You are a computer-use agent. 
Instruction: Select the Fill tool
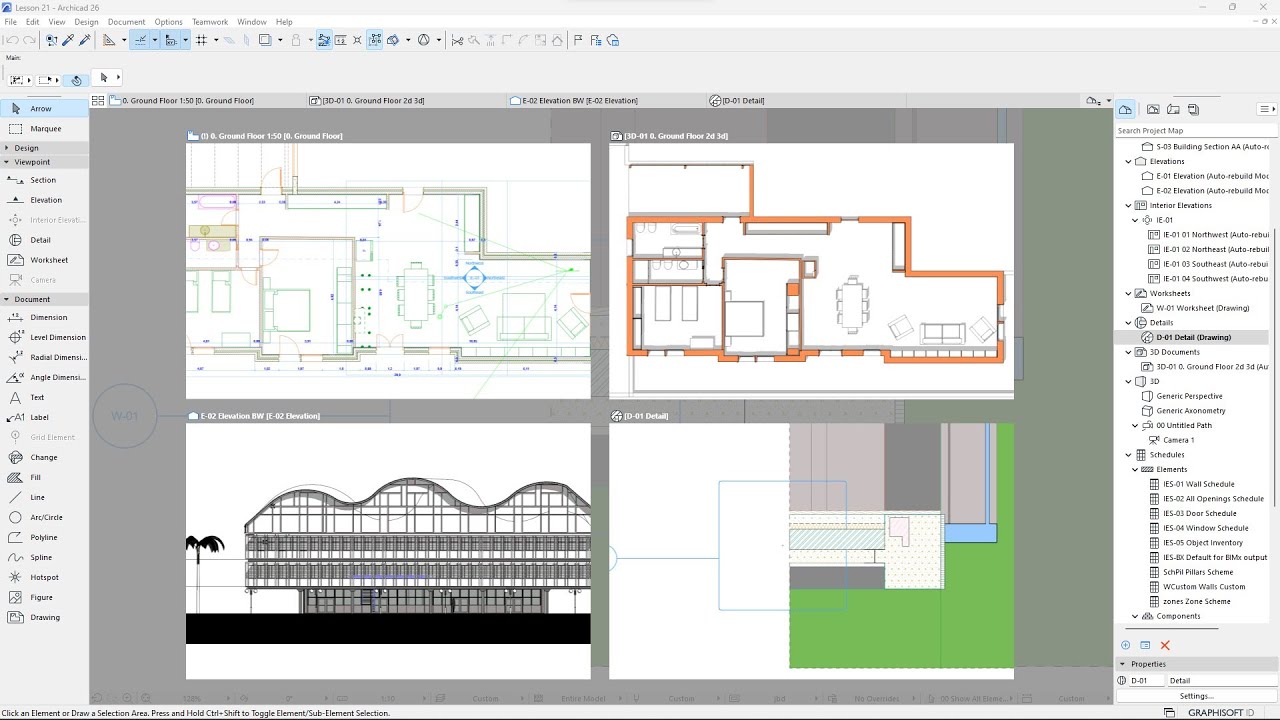(x=44, y=477)
